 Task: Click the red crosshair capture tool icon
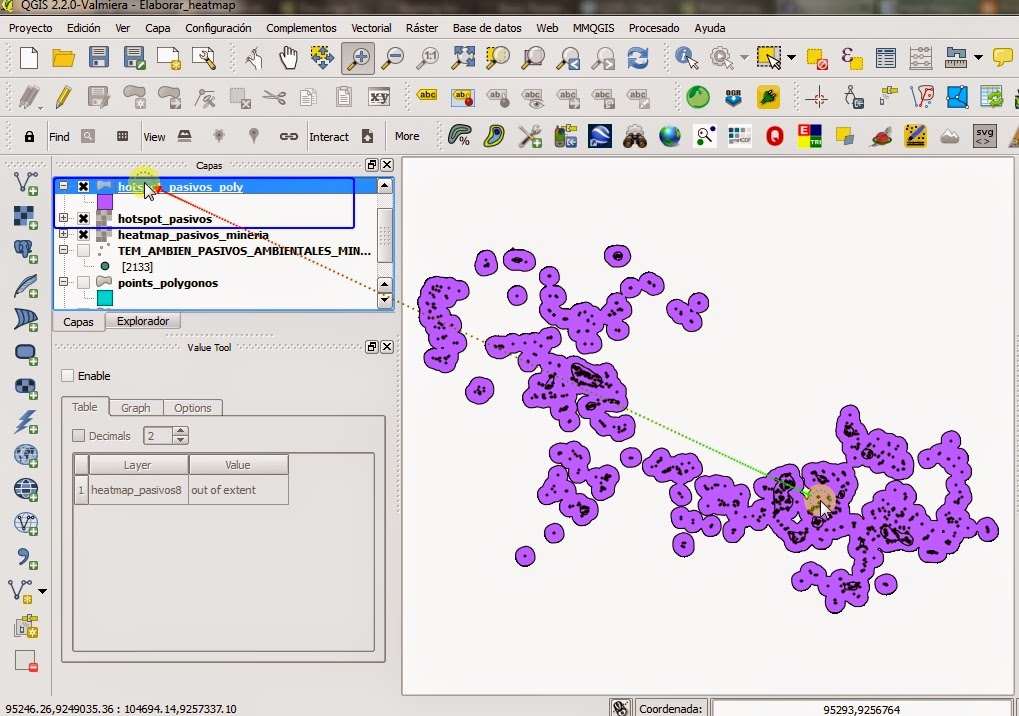(x=817, y=97)
